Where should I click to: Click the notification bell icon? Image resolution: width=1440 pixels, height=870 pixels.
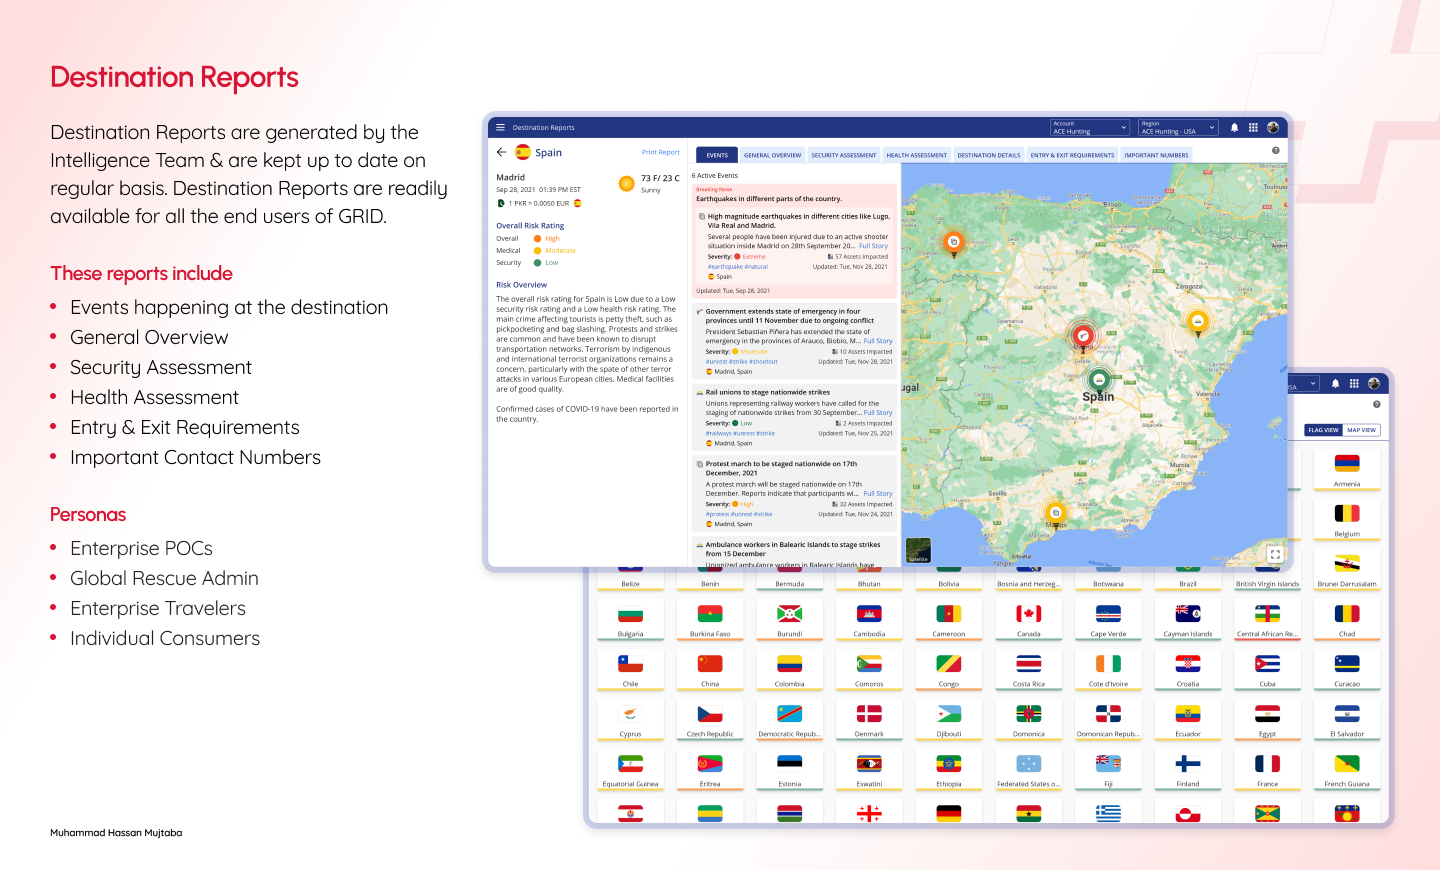(1235, 128)
